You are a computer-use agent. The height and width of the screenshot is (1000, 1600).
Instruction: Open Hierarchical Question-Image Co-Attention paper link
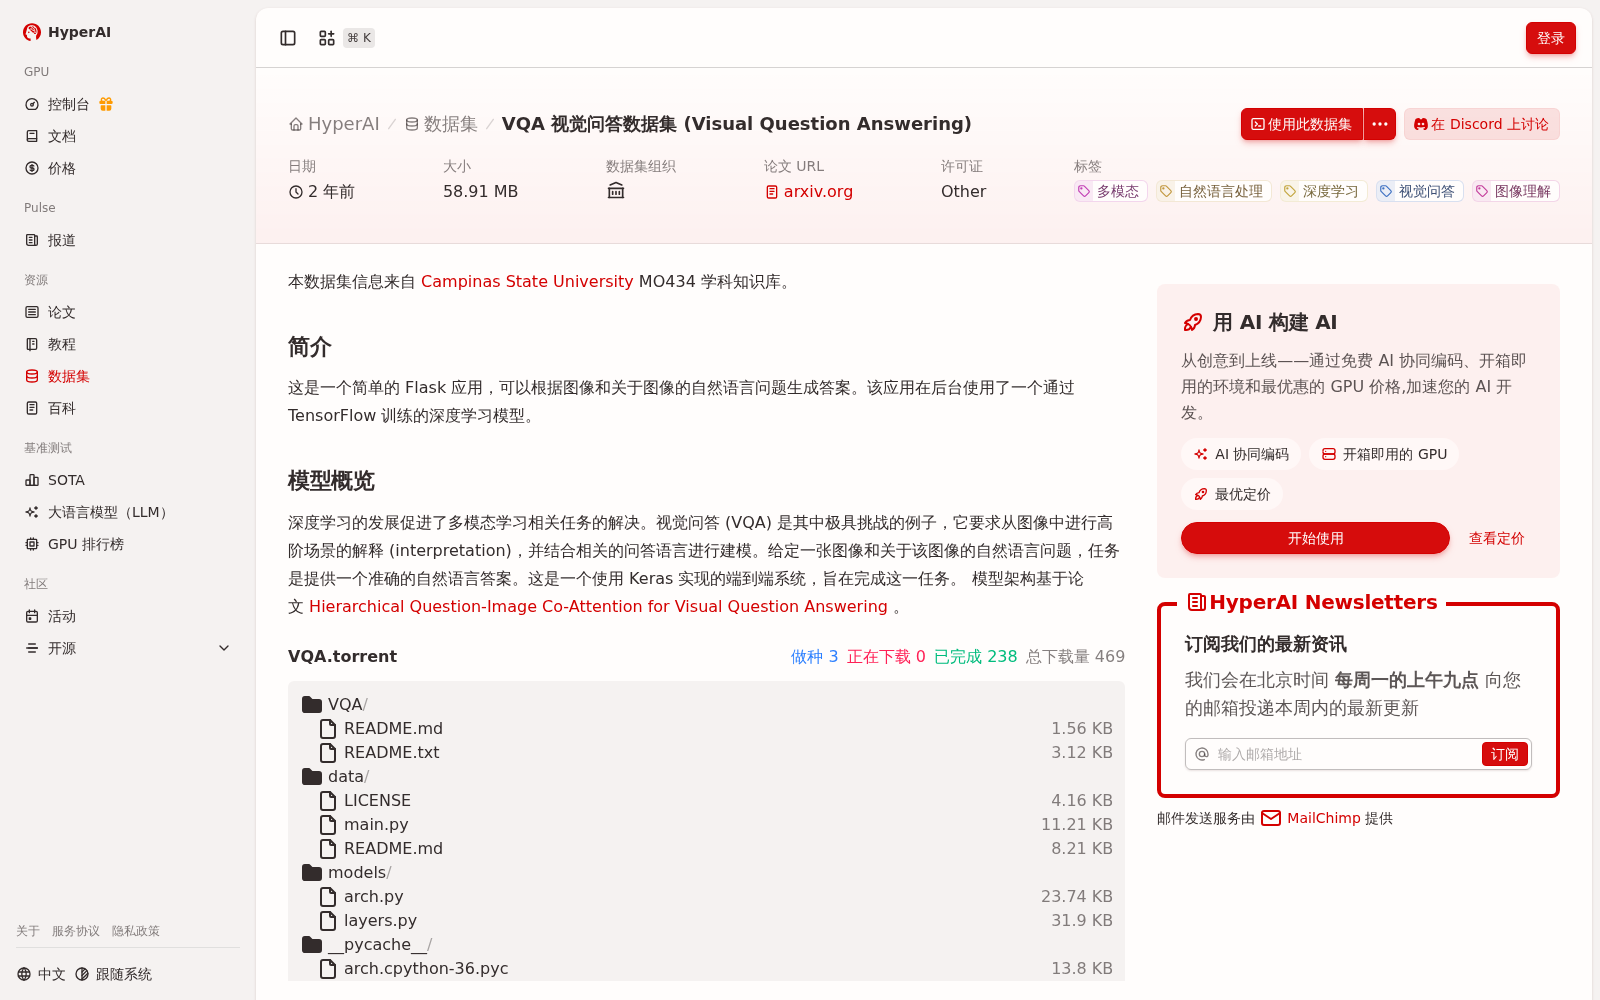click(x=598, y=607)
